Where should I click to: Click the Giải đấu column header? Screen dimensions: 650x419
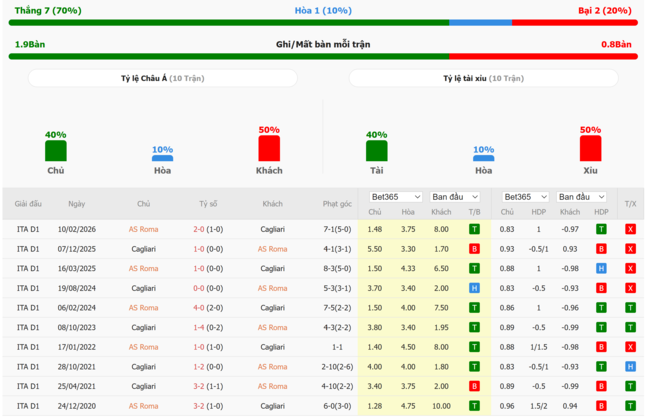click(x=28, y=204)
